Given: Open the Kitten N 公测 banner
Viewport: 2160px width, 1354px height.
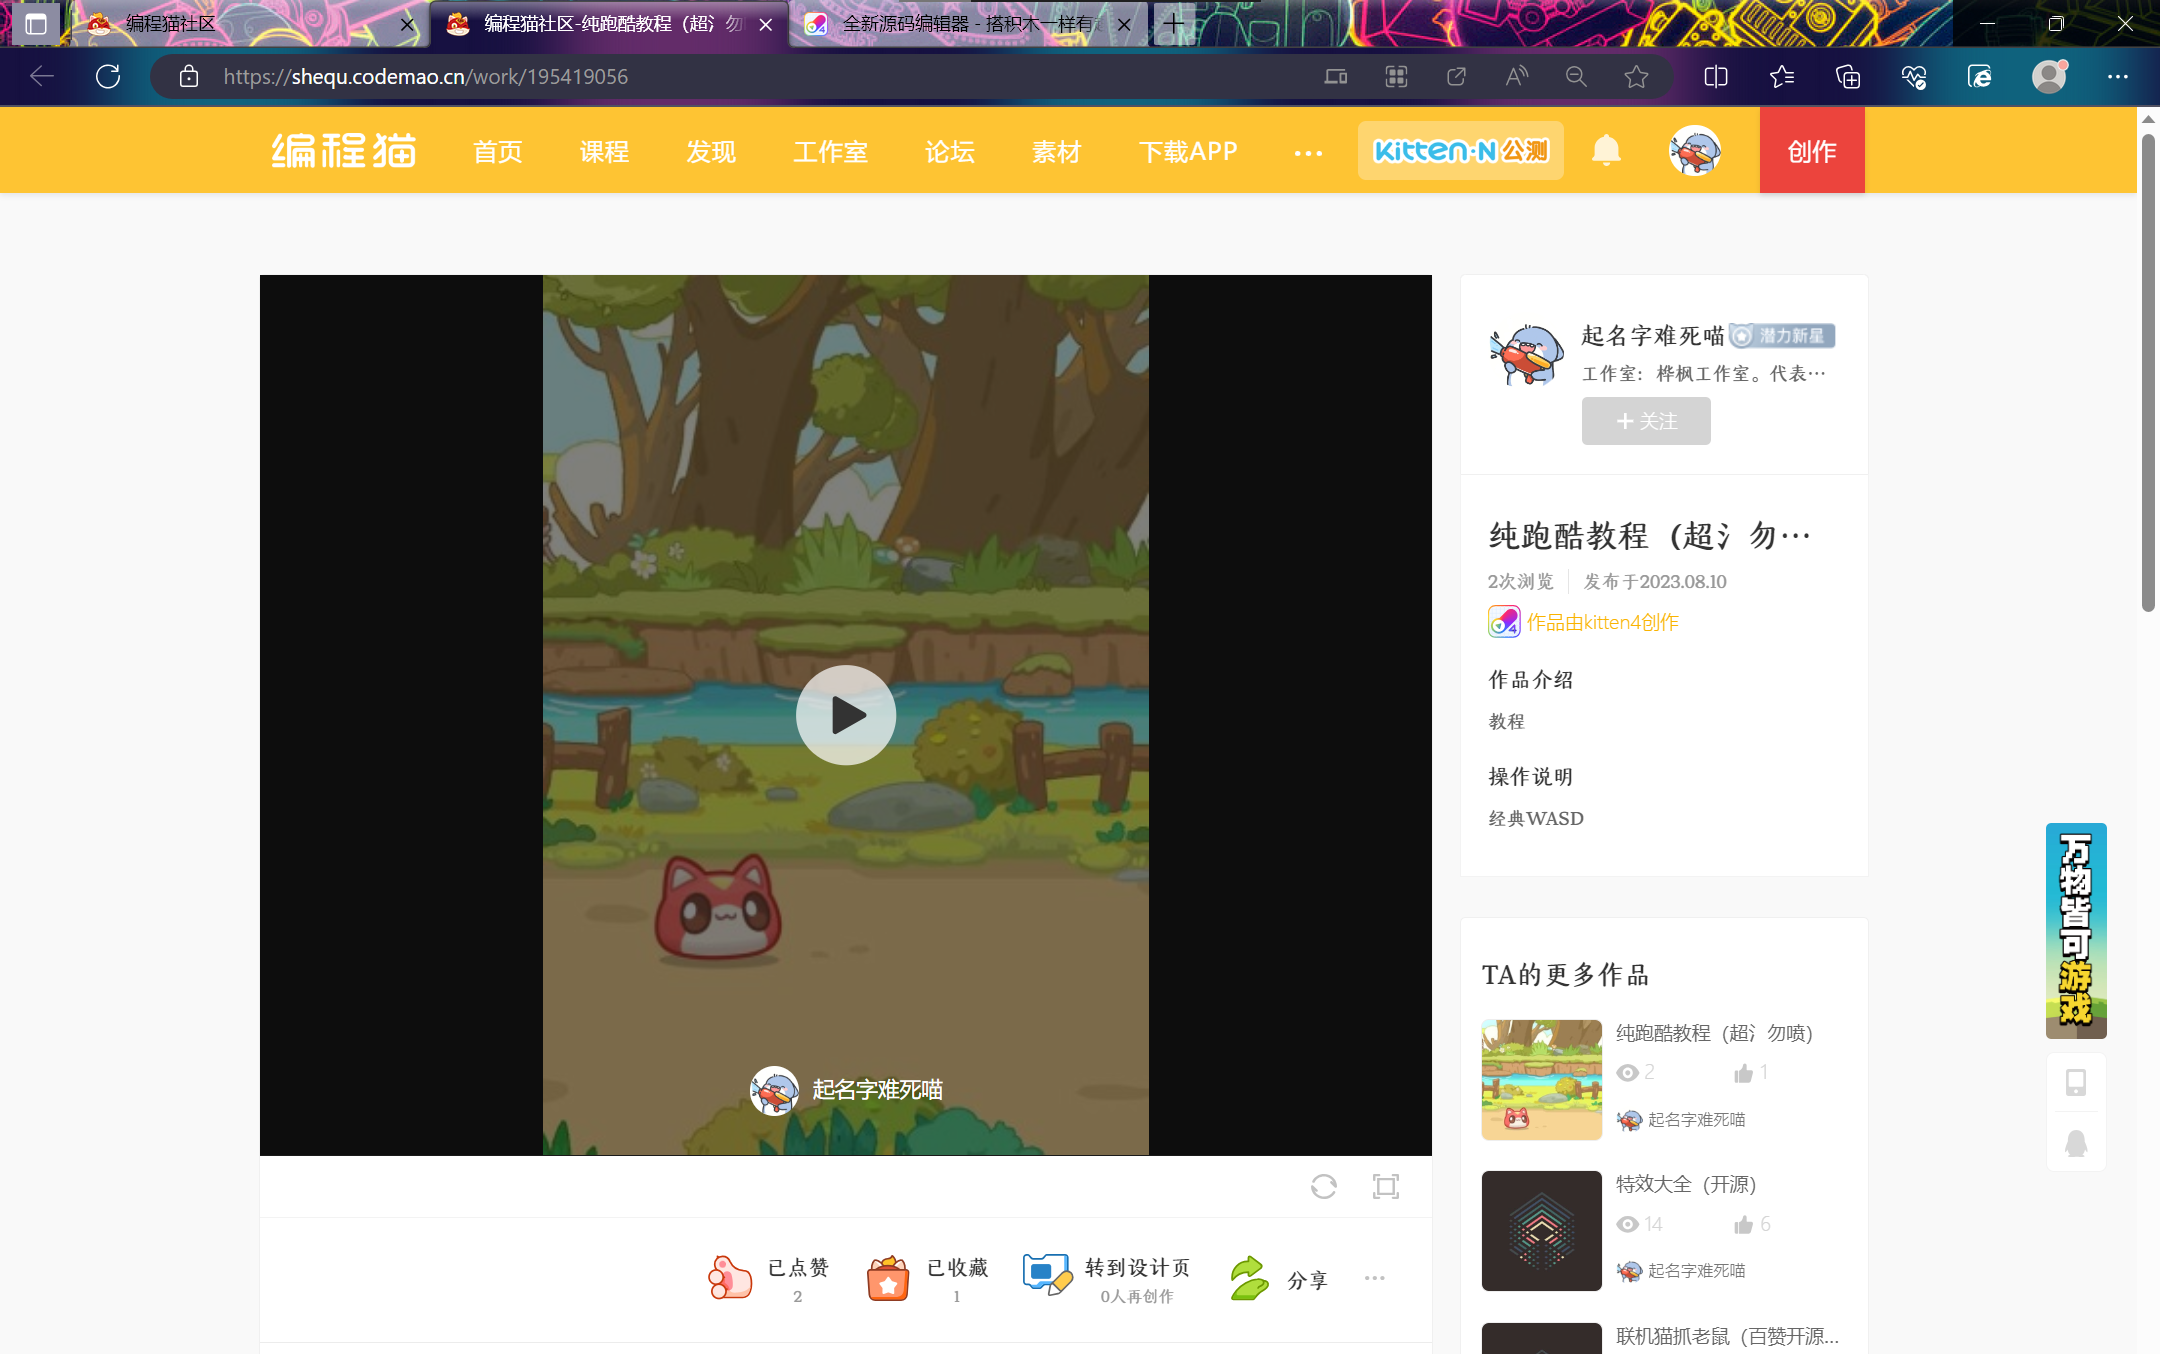Looking at the screenshot, I should point(1461,151).
